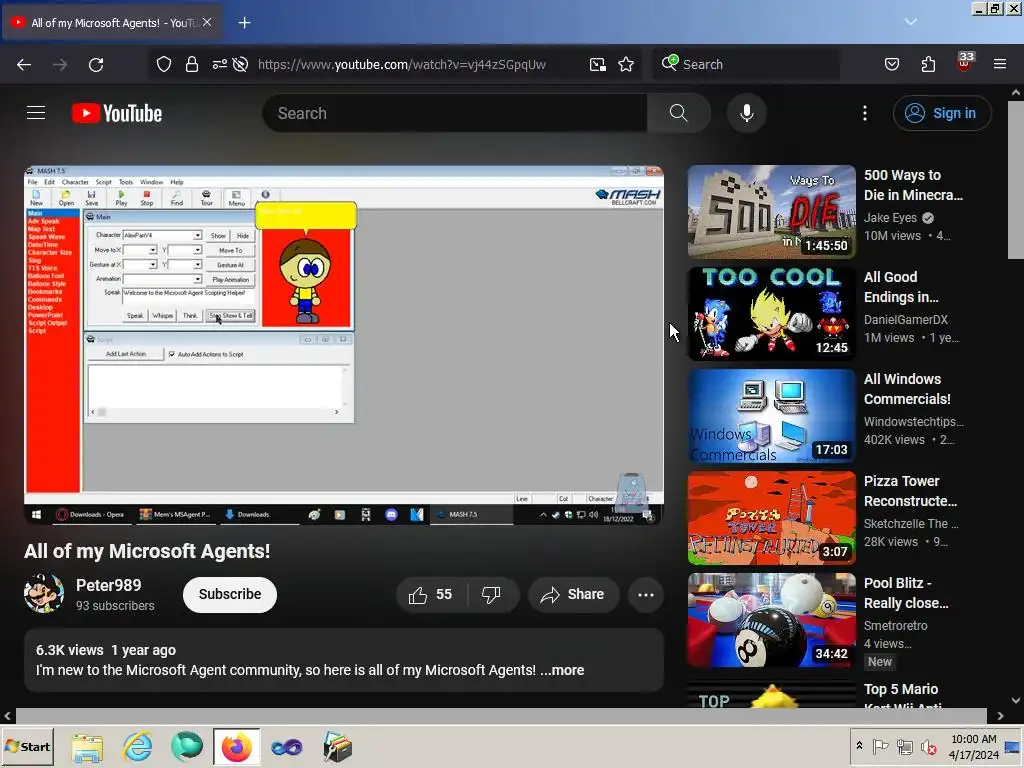Open the shield tracking protection icon
This screenshot has width=1024, height=768.
(164, 64)
